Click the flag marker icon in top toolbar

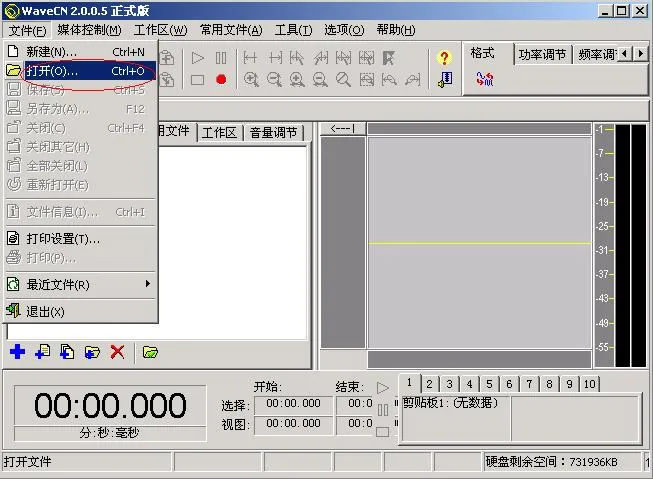click(389, 58)
